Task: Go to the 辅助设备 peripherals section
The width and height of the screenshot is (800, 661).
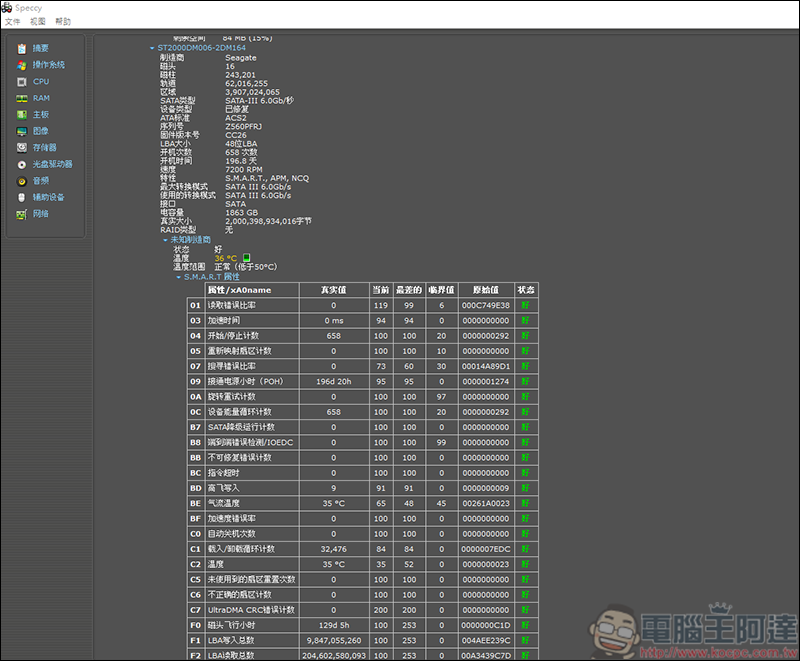Action: click(48, 197)
